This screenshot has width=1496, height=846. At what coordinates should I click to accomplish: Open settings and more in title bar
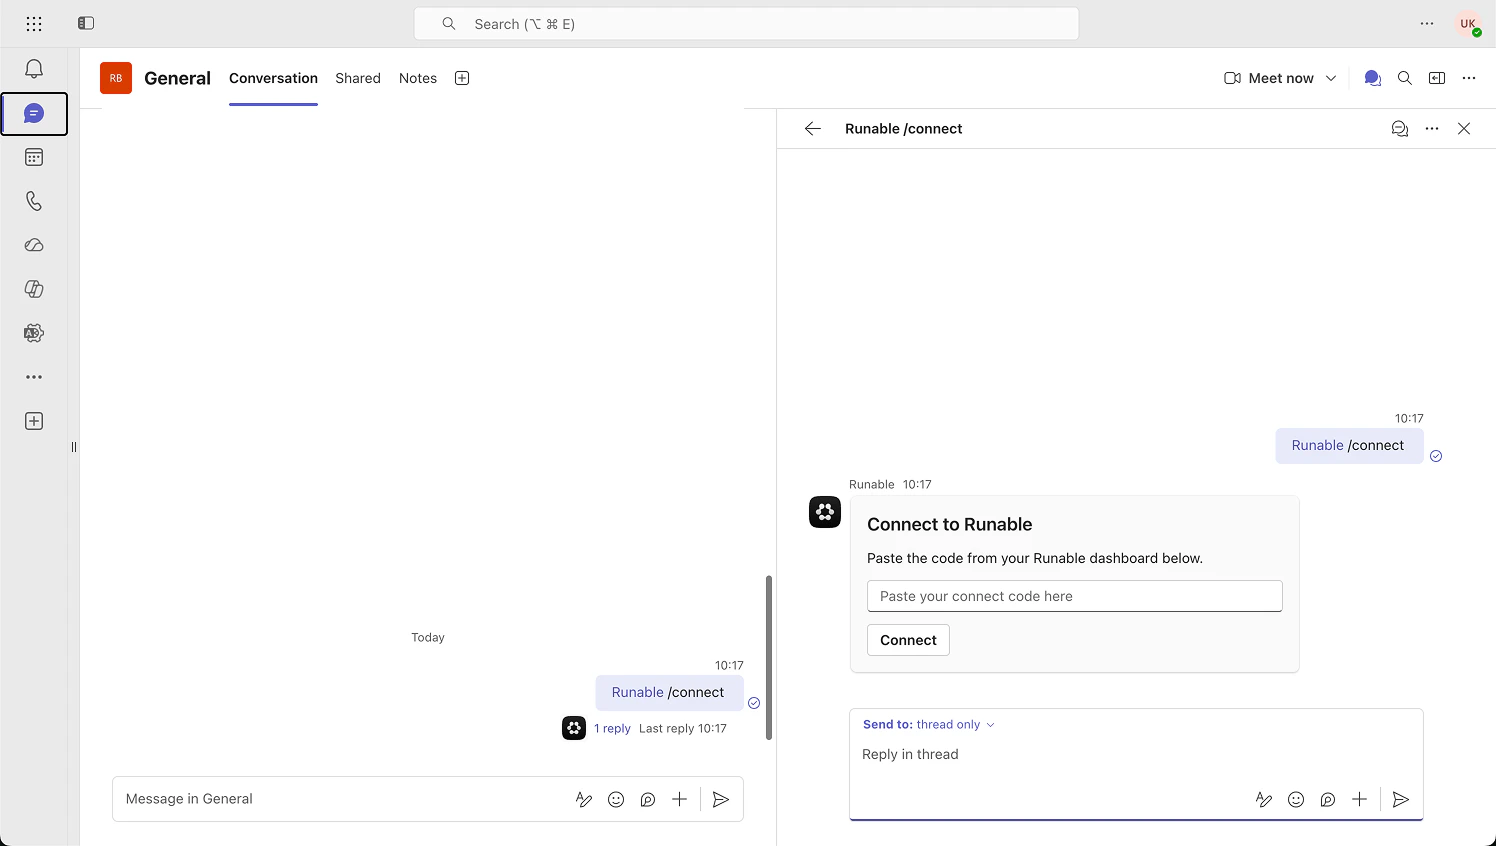click(x=1427, y=23)
